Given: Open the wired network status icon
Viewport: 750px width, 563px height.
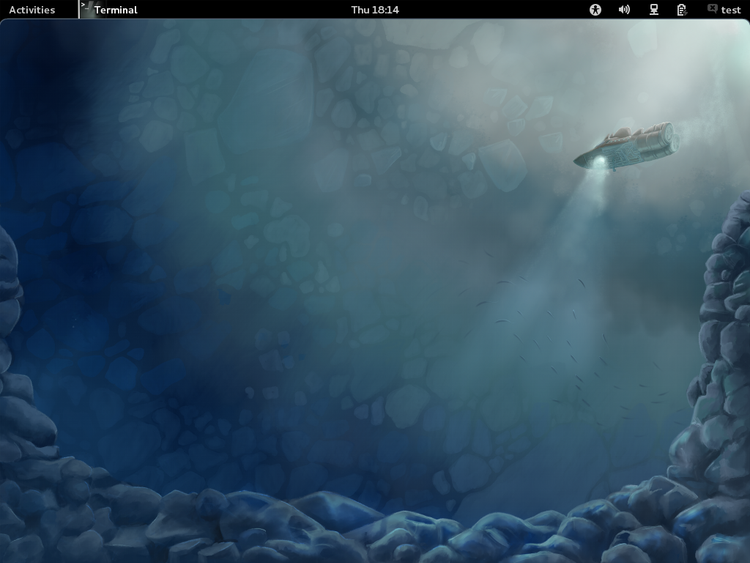Looking at the screenshot, I should click(x=654, y=10).
